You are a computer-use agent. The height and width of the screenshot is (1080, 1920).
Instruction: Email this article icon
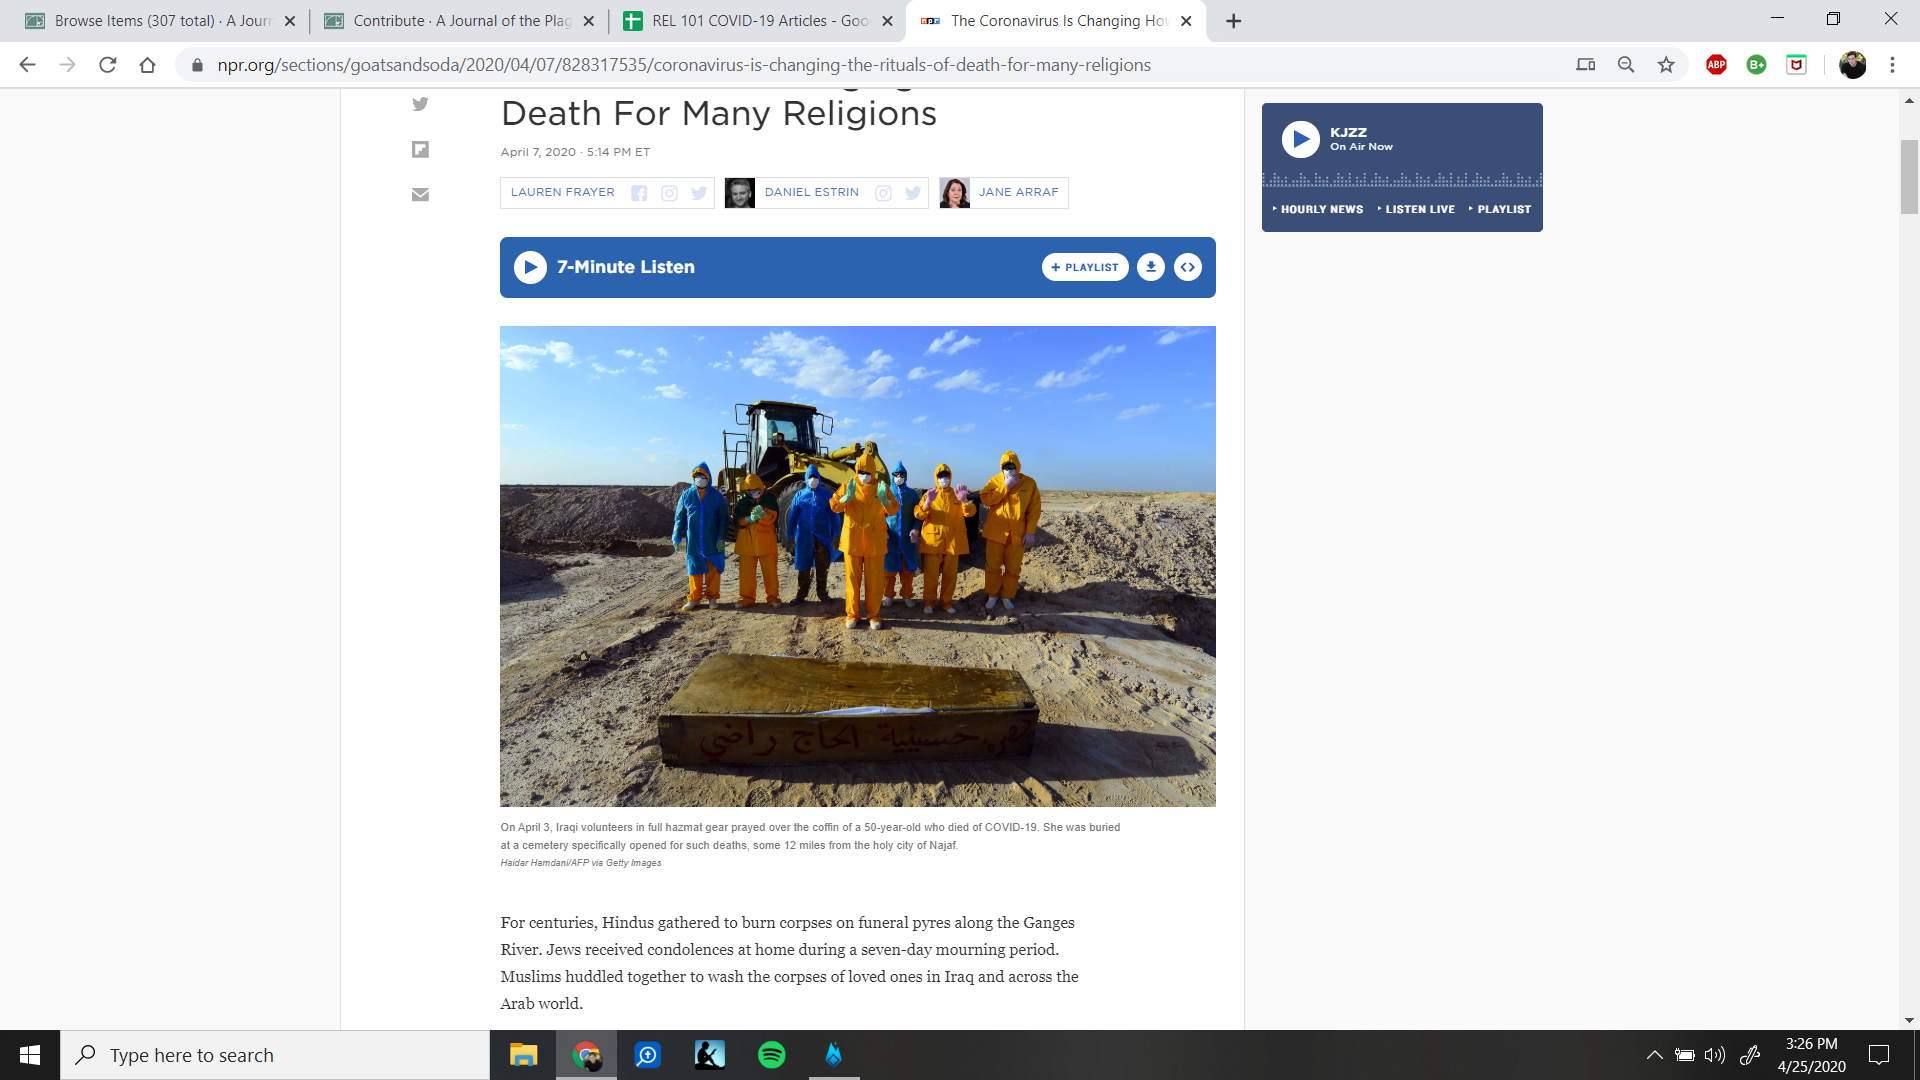coord(420,194)
